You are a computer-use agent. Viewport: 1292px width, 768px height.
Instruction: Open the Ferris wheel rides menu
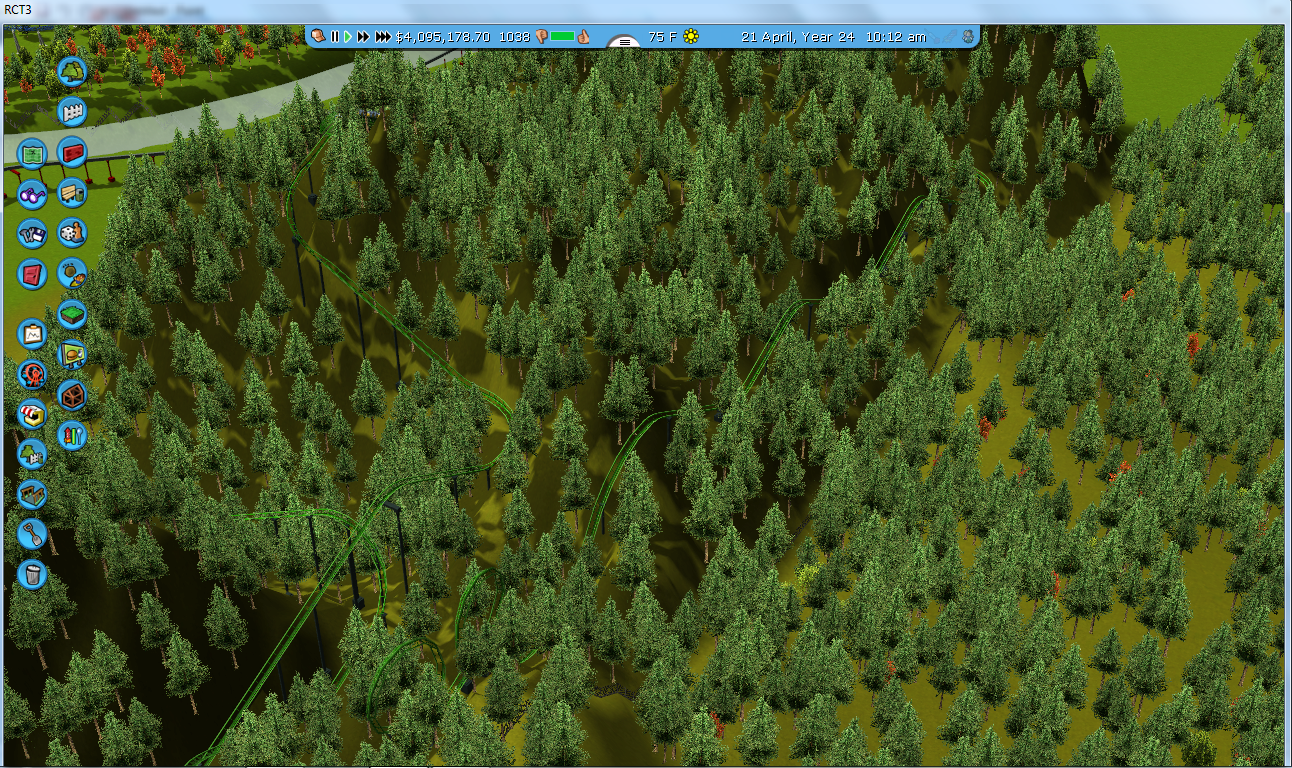(x=32, y=374)
